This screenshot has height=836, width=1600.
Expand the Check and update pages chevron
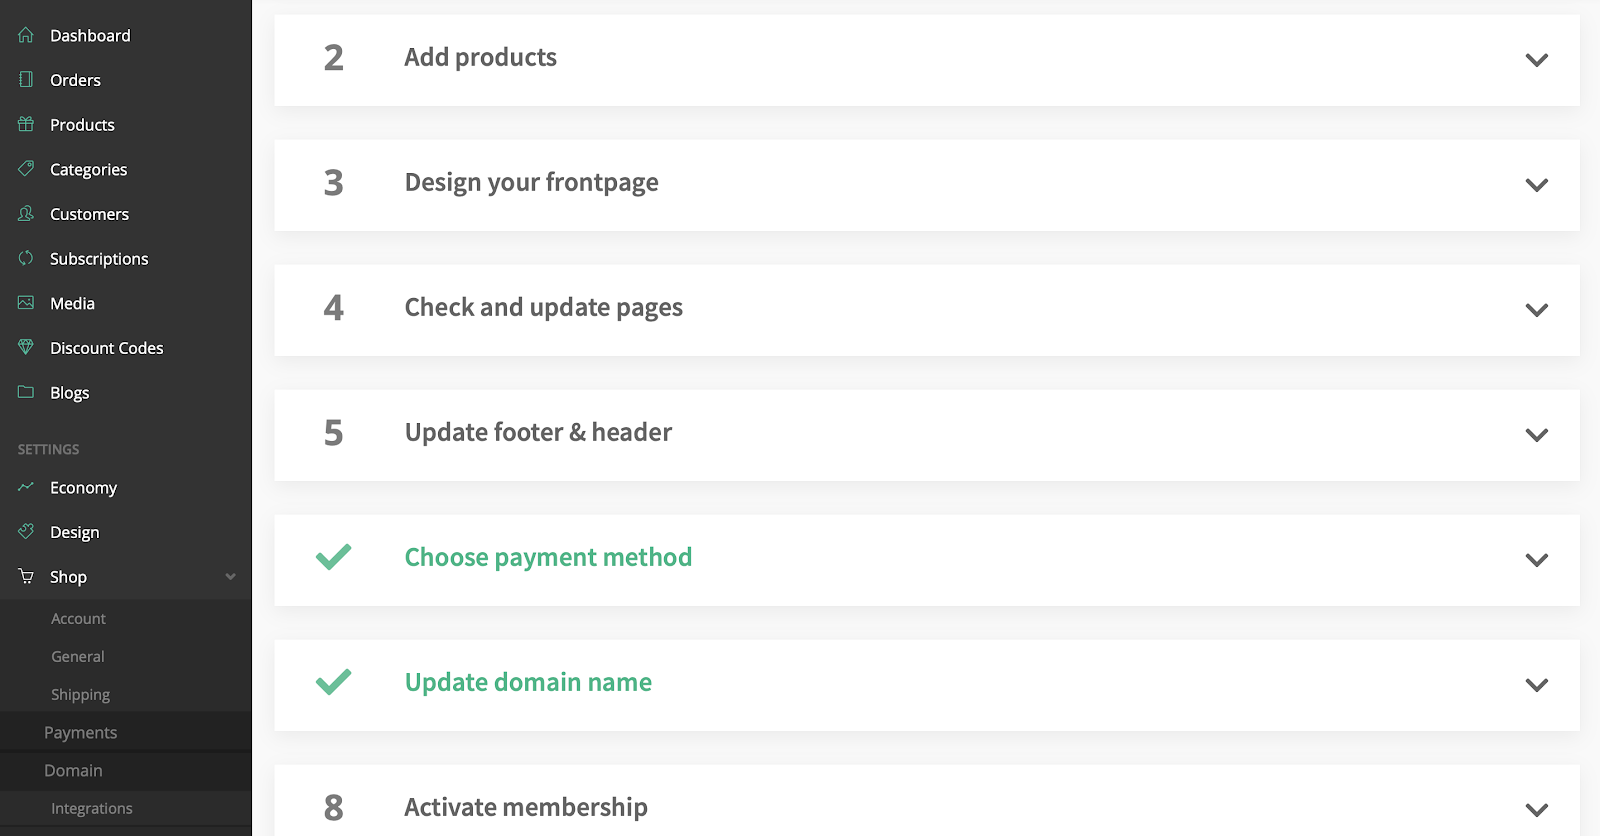tap(1537, 310)
